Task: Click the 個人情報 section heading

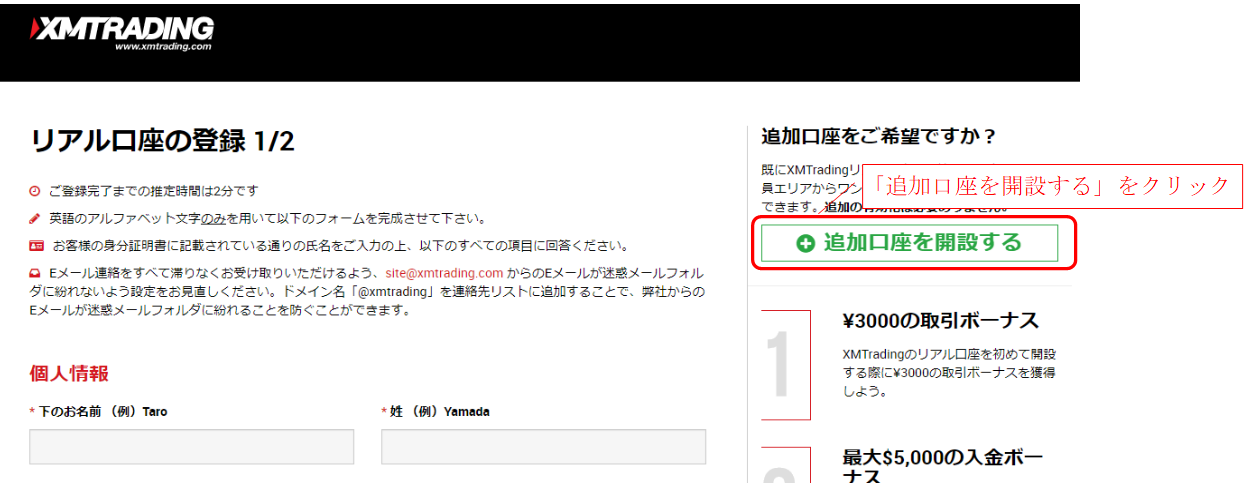Action: [x=69, y=374]
